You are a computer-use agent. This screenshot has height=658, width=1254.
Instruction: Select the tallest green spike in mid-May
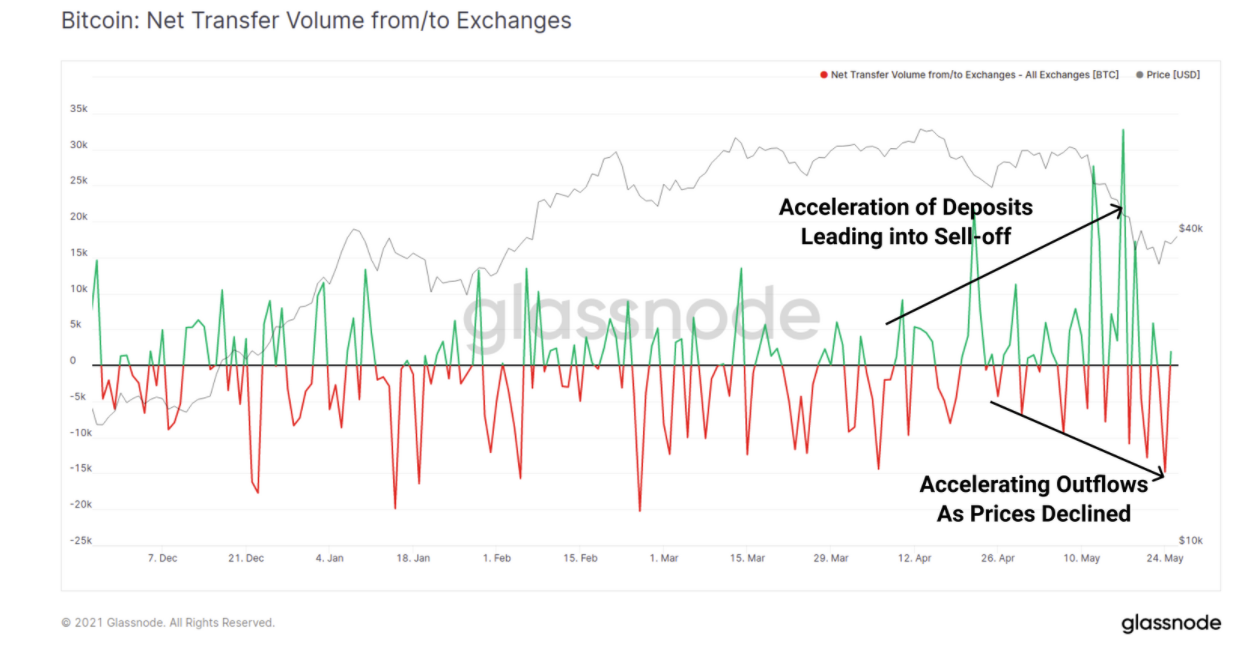point(1123,131)
